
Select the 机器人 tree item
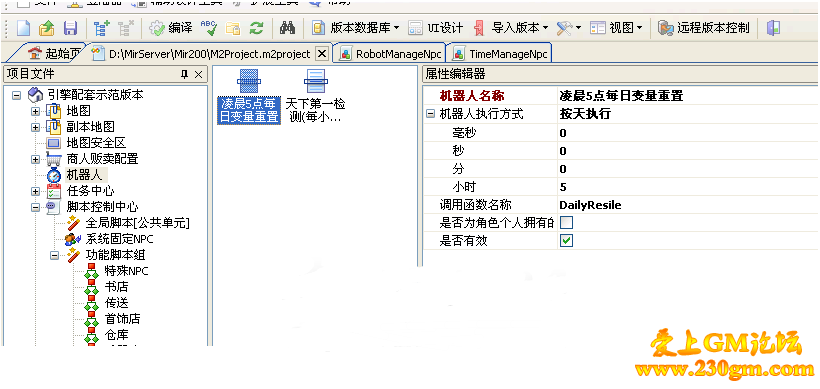click(x=84, y=175)
